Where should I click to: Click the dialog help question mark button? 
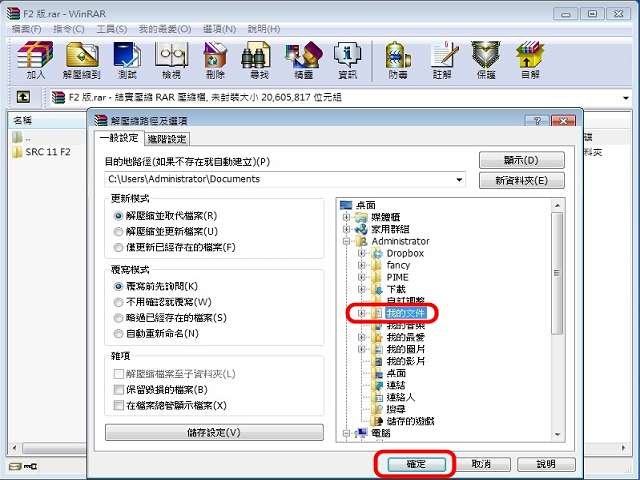click(x=537, y=121)
